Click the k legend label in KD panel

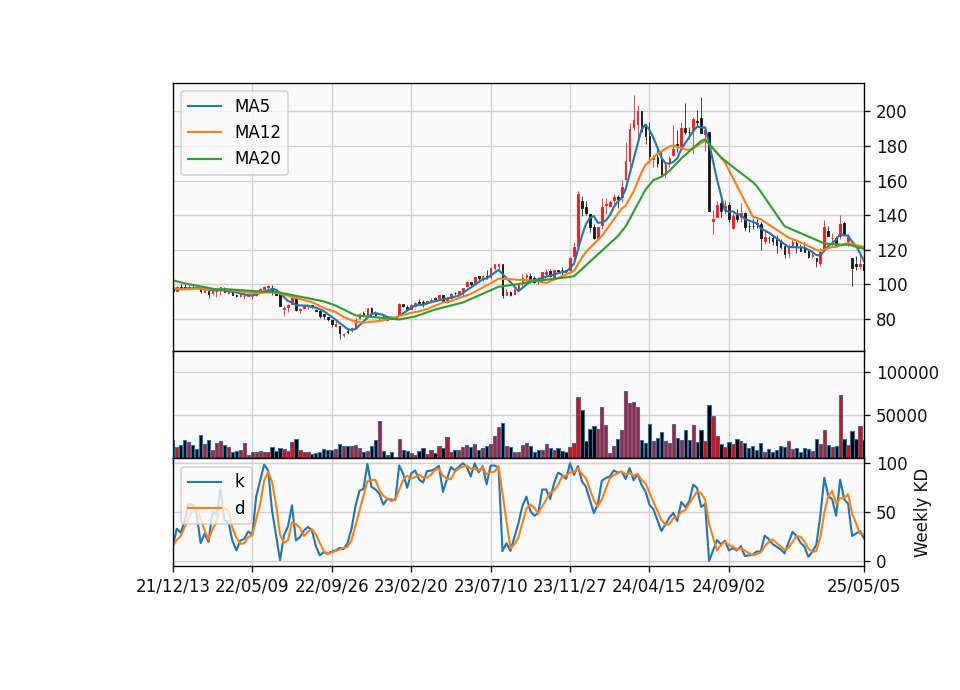tap(239, 481)
